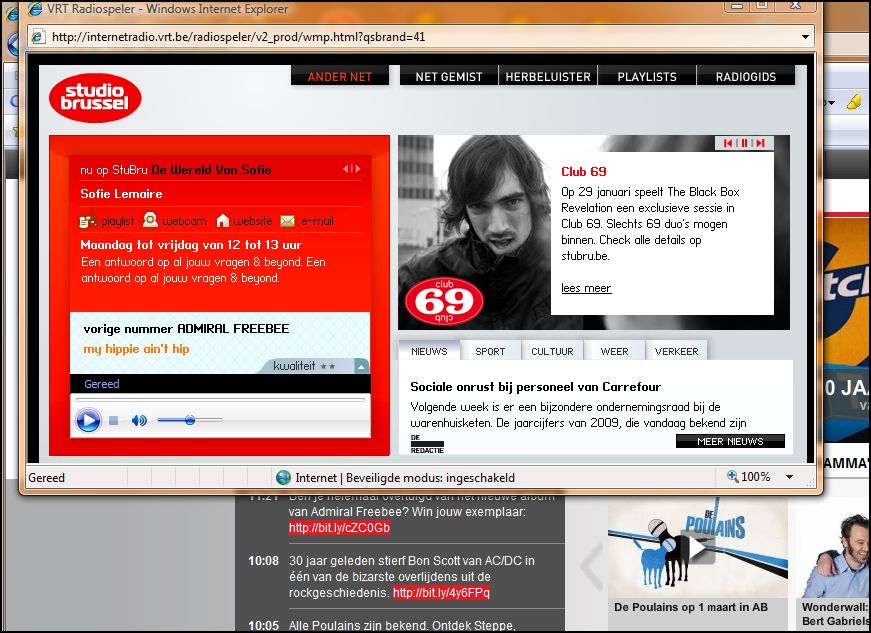Click the Internet zone globe icon

click(283, 478)
